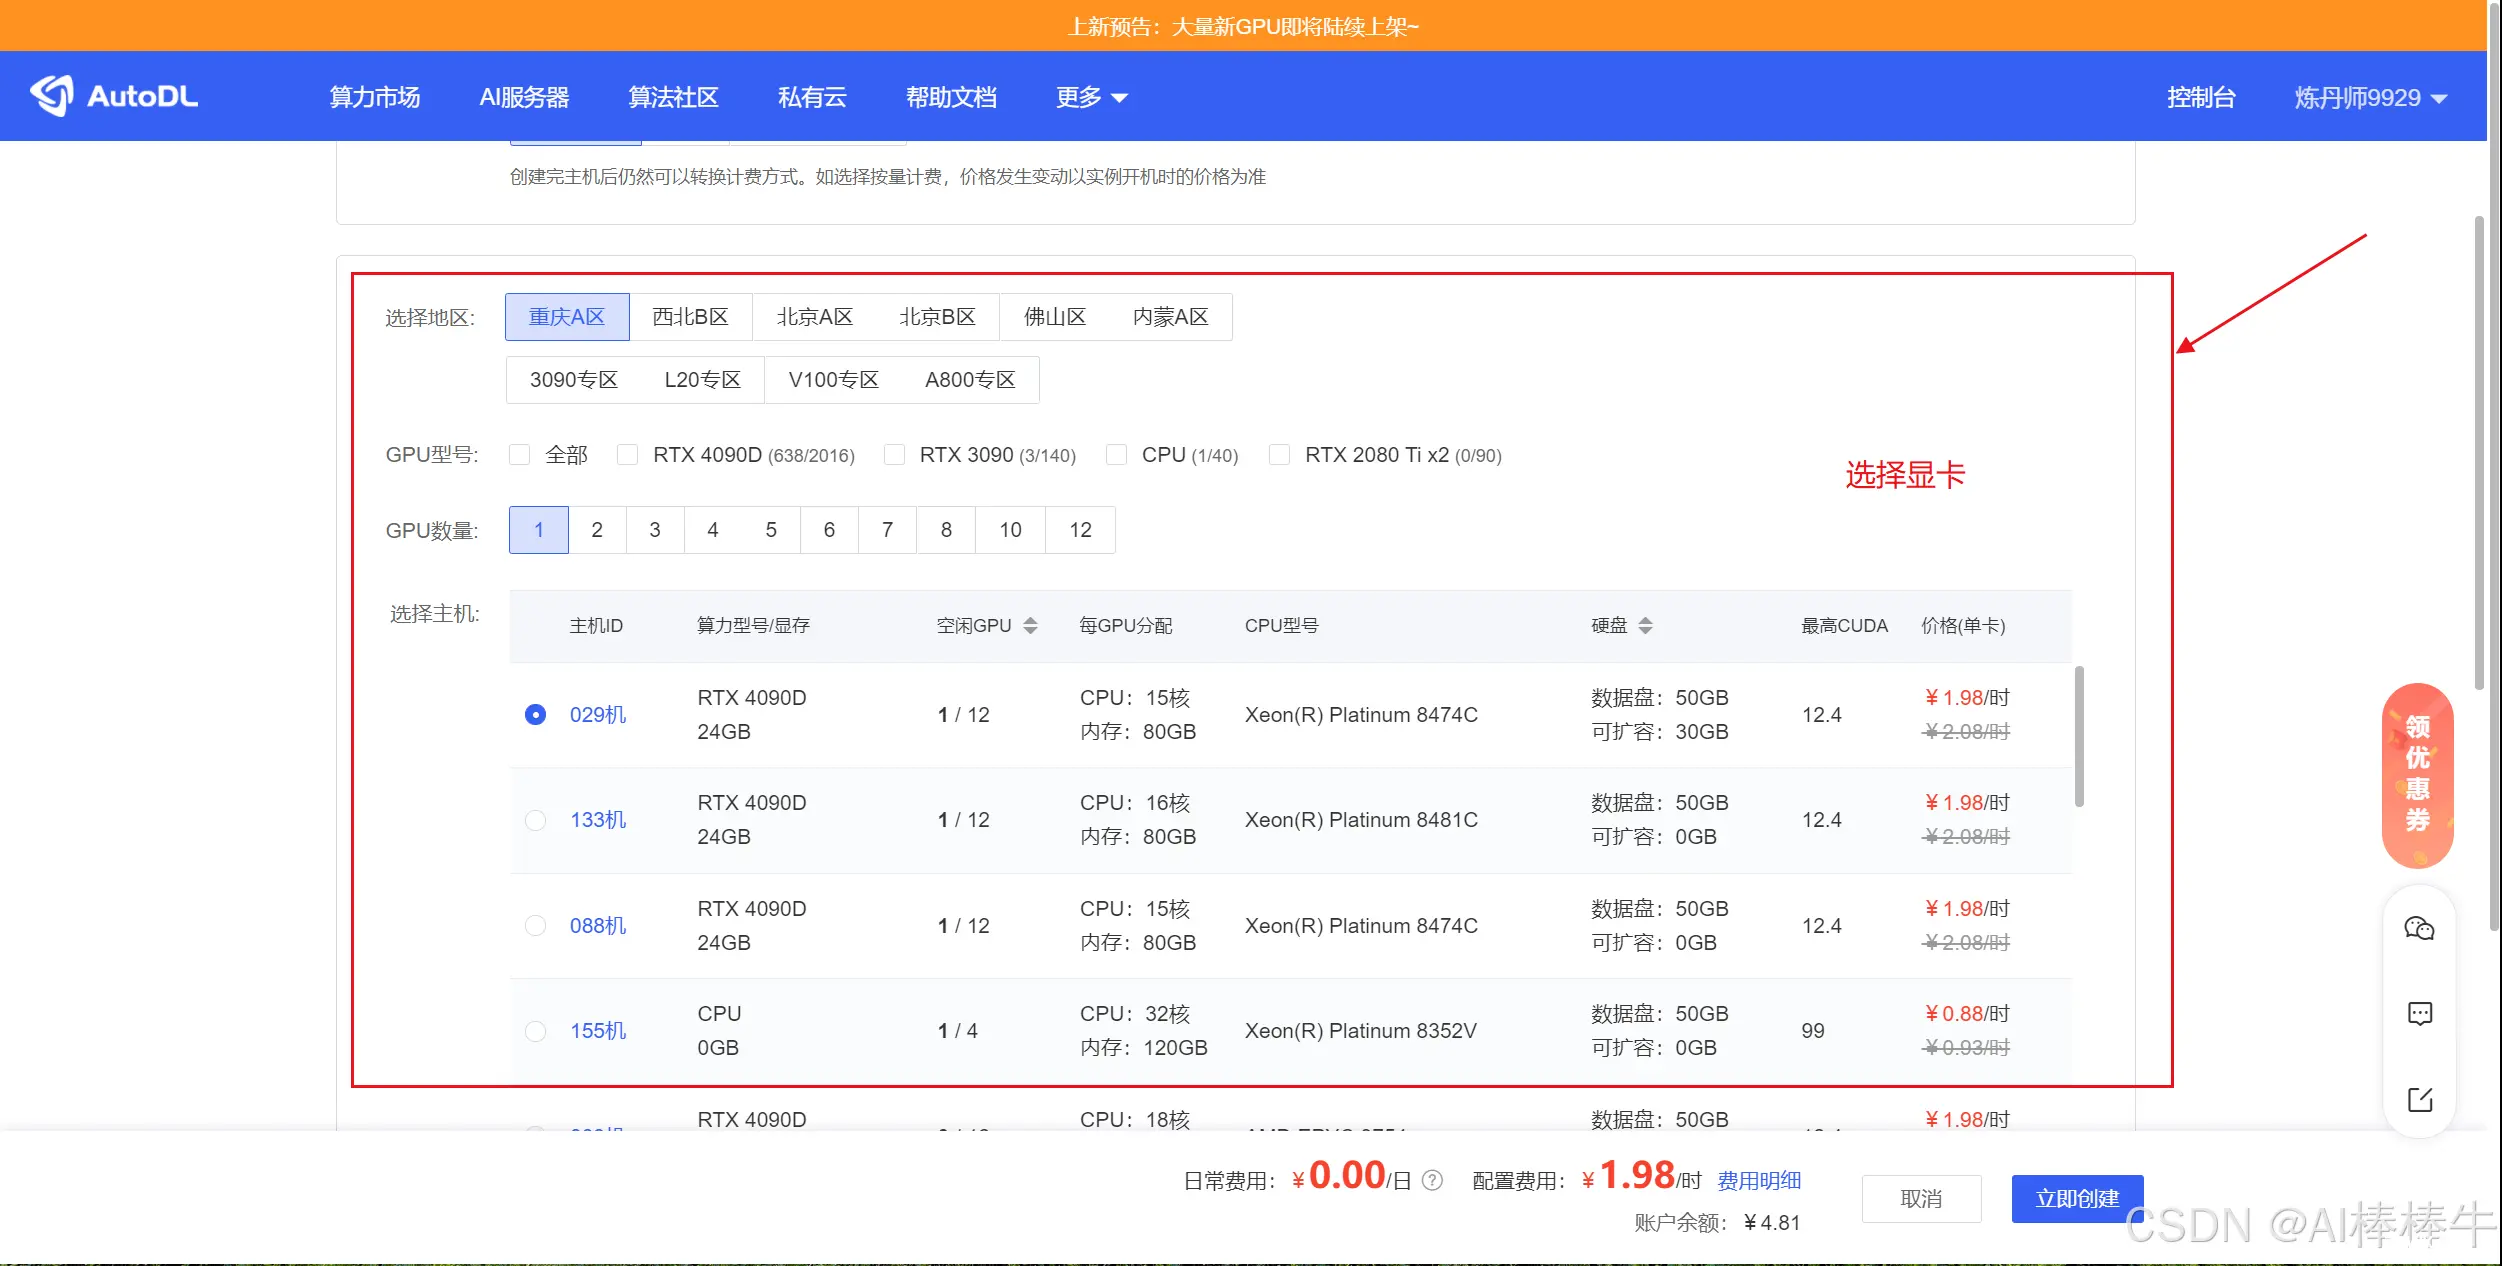The image size is (2502, 1266).
Task: Set GPU count to 5
Action: [x=771, y=530]
